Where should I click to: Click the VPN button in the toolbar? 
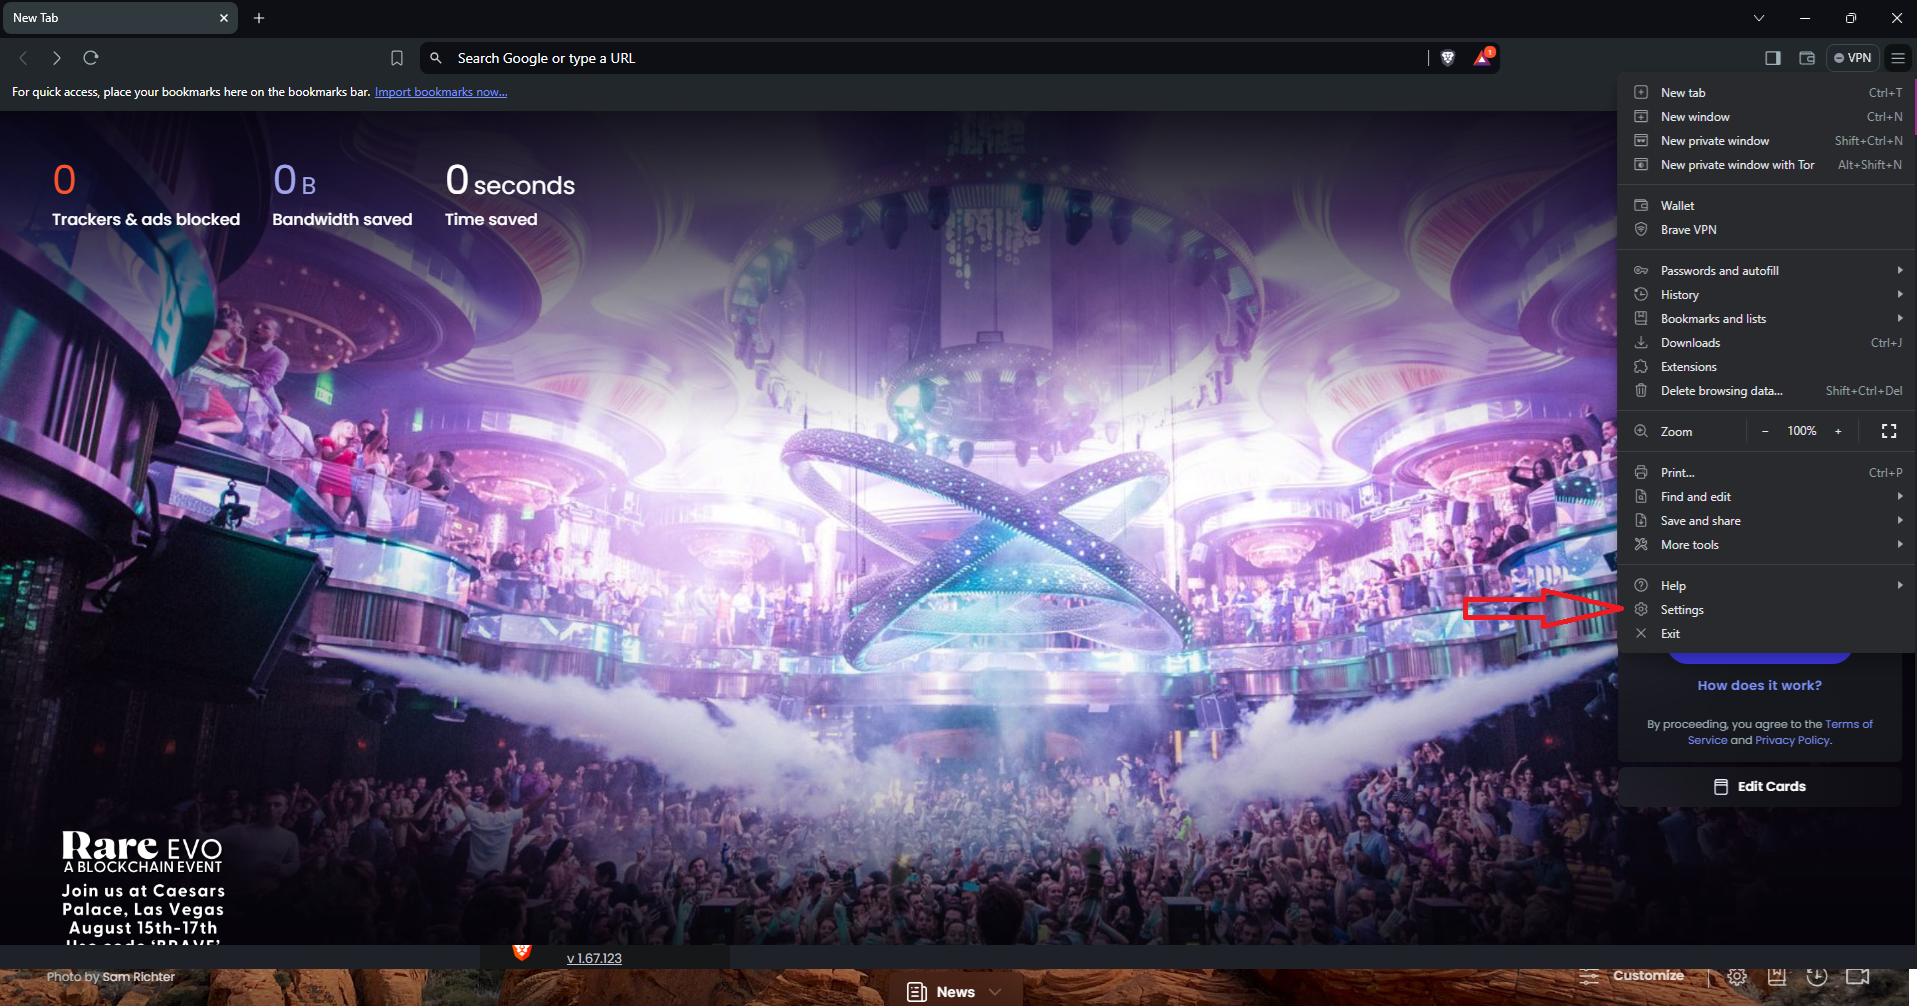click(1853, 58)
